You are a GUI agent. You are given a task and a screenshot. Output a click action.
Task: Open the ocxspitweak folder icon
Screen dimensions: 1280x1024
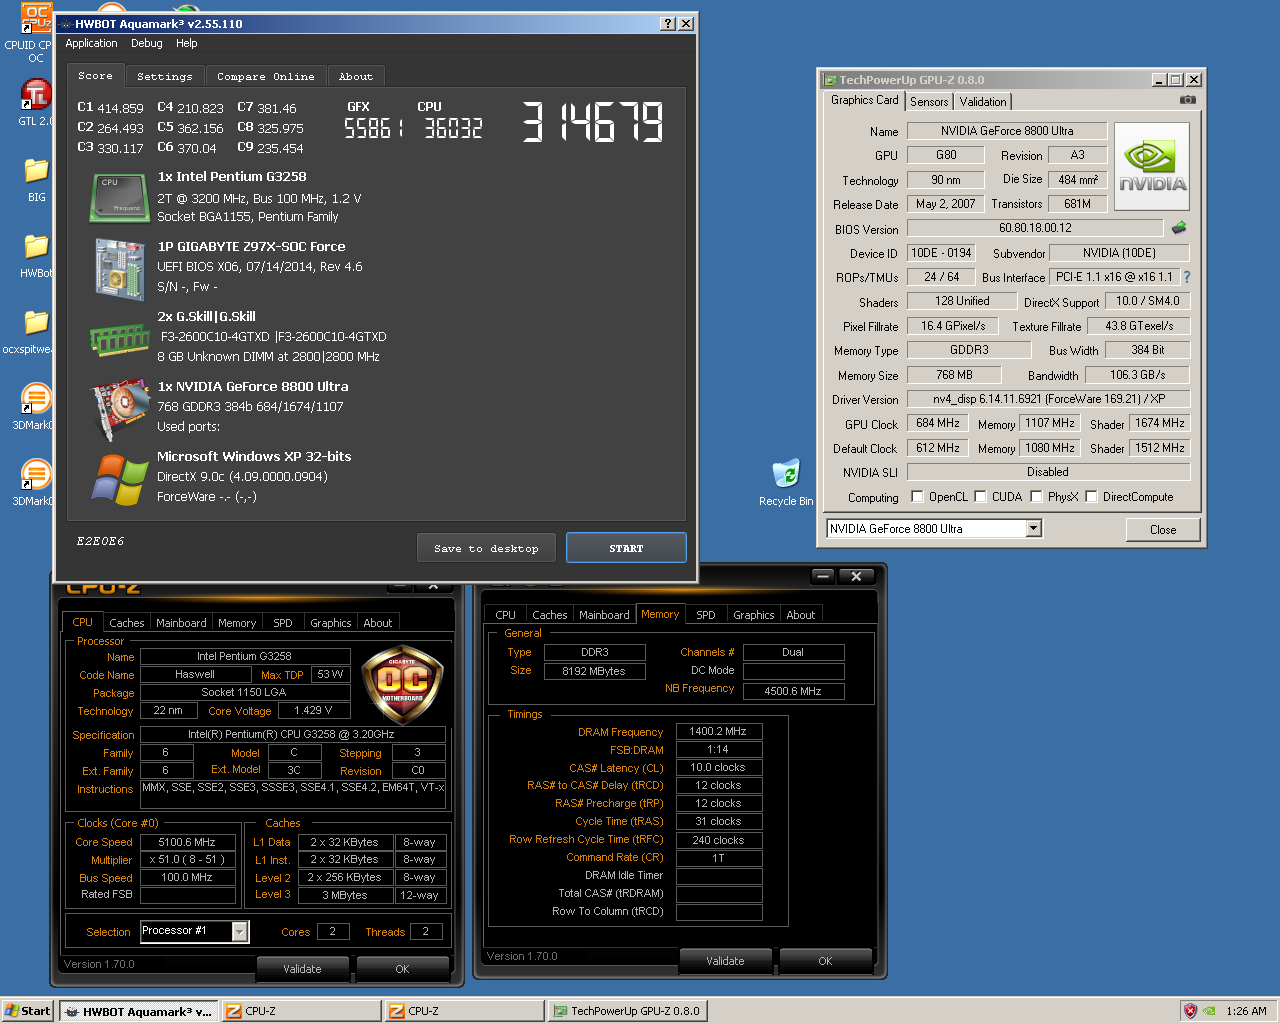click(x=36, y=323)
